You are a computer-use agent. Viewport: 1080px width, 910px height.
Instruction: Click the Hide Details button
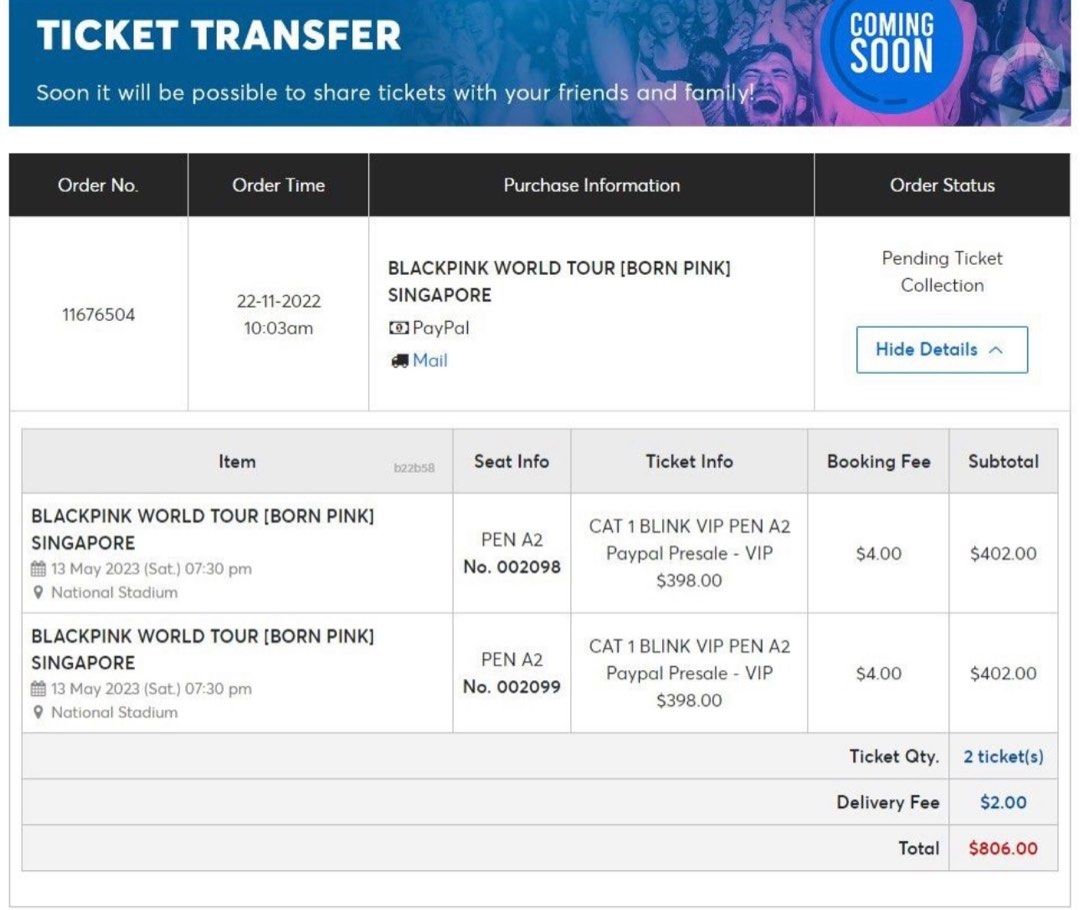pos(942,350)
